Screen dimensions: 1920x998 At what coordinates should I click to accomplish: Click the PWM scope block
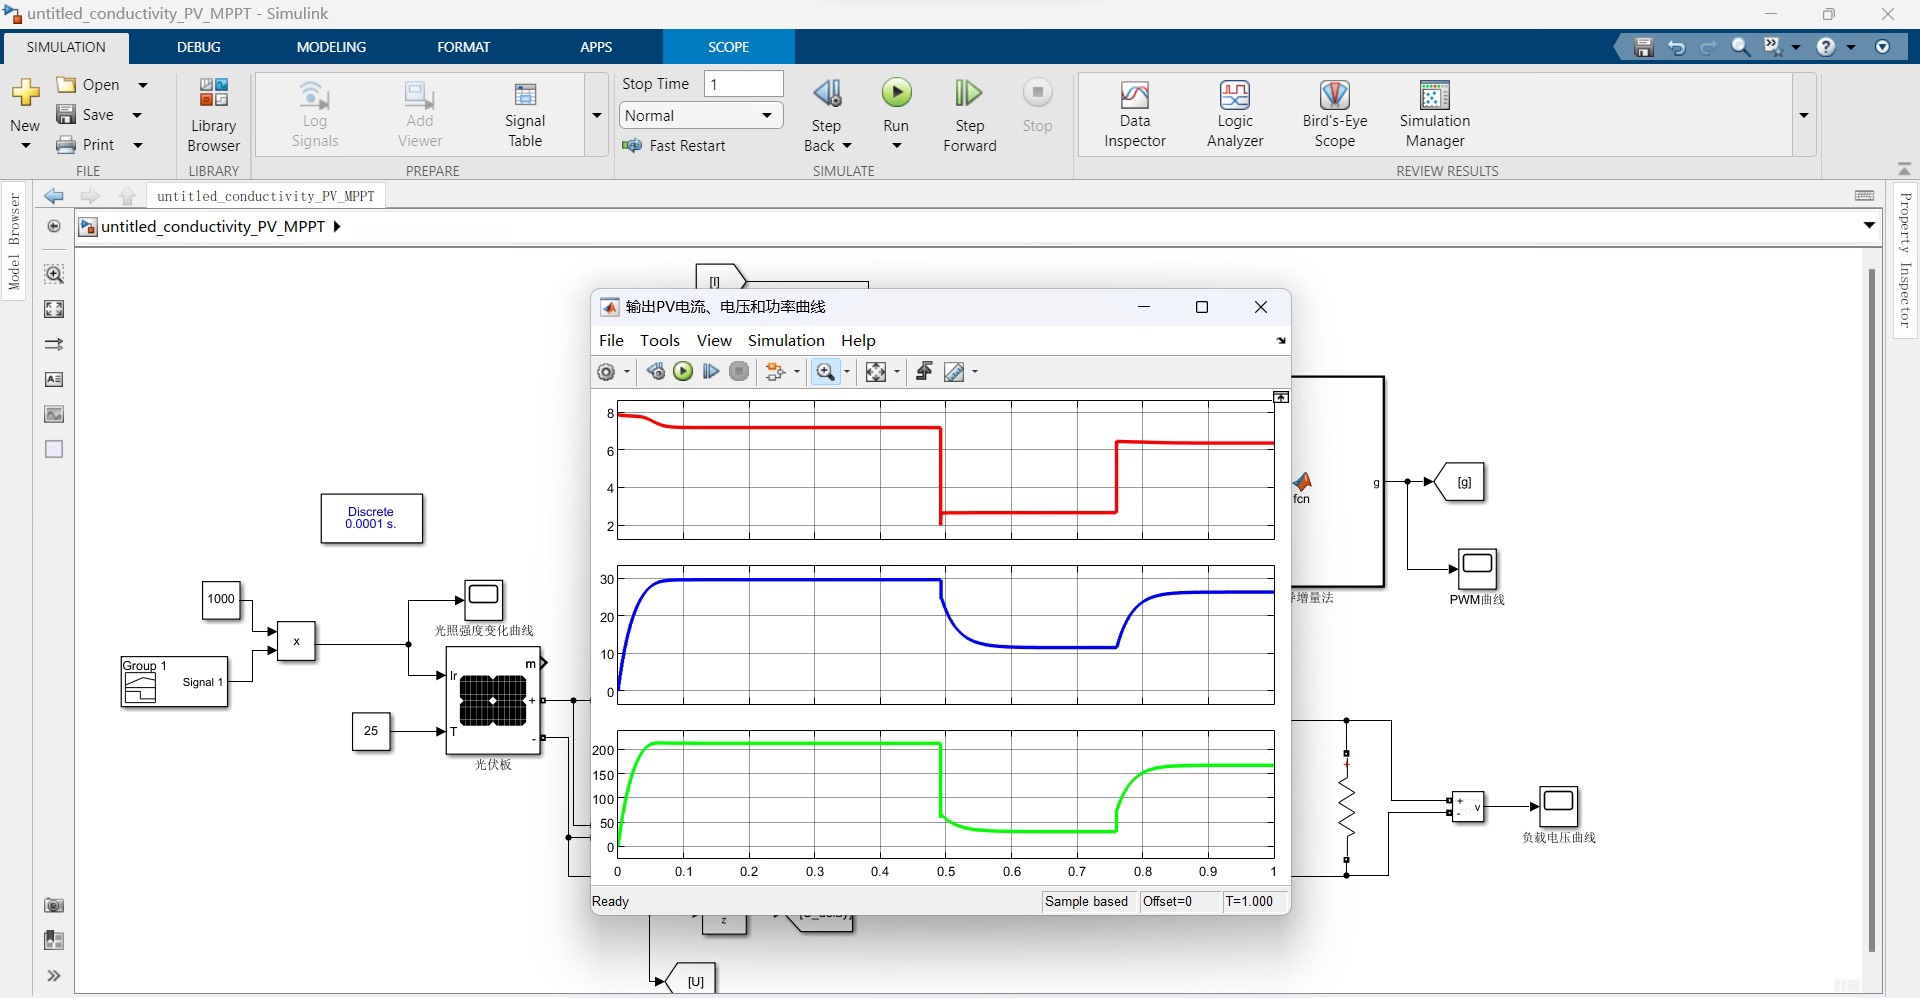[x=1477, y=569]
